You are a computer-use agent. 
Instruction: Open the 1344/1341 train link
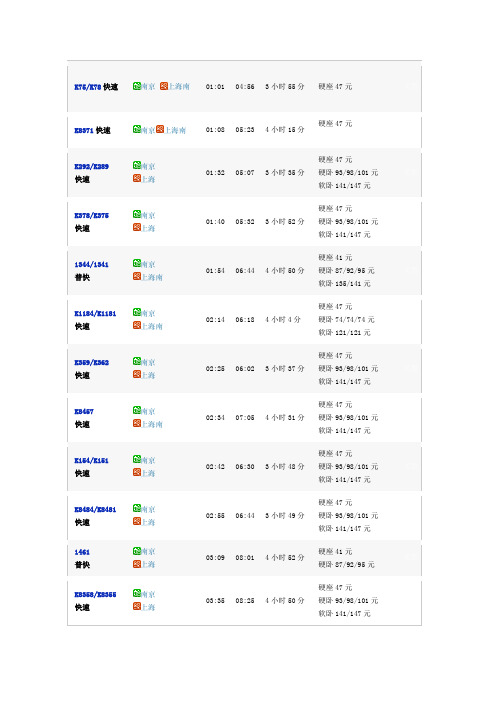coord(91,264)
